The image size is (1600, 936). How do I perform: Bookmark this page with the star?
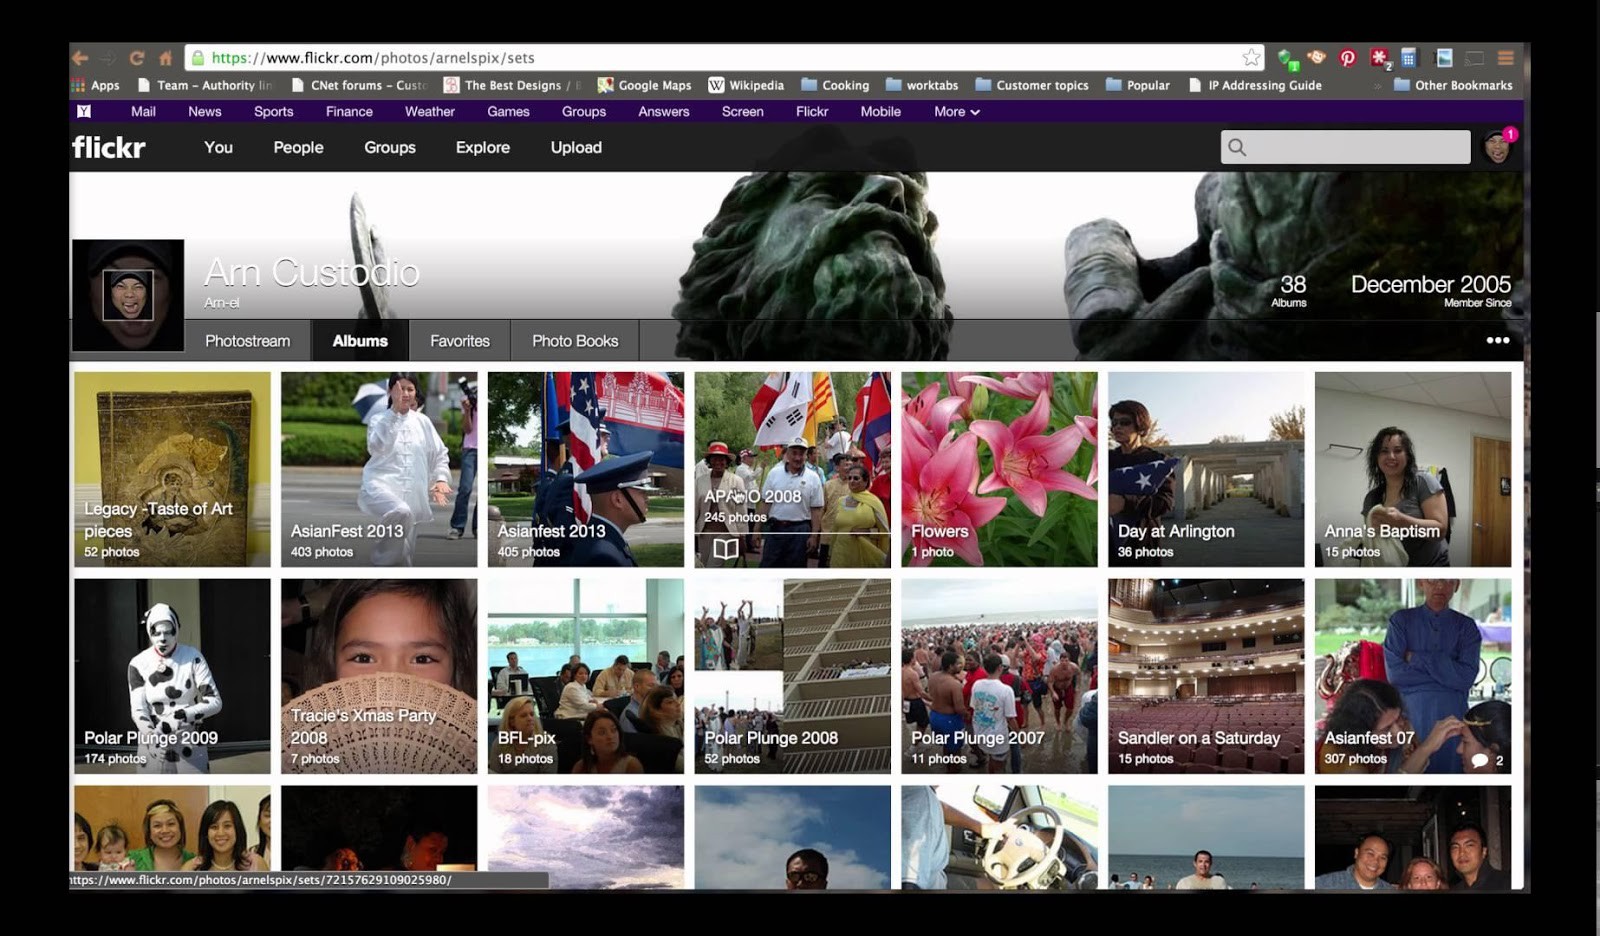[x=1251, y=58]
